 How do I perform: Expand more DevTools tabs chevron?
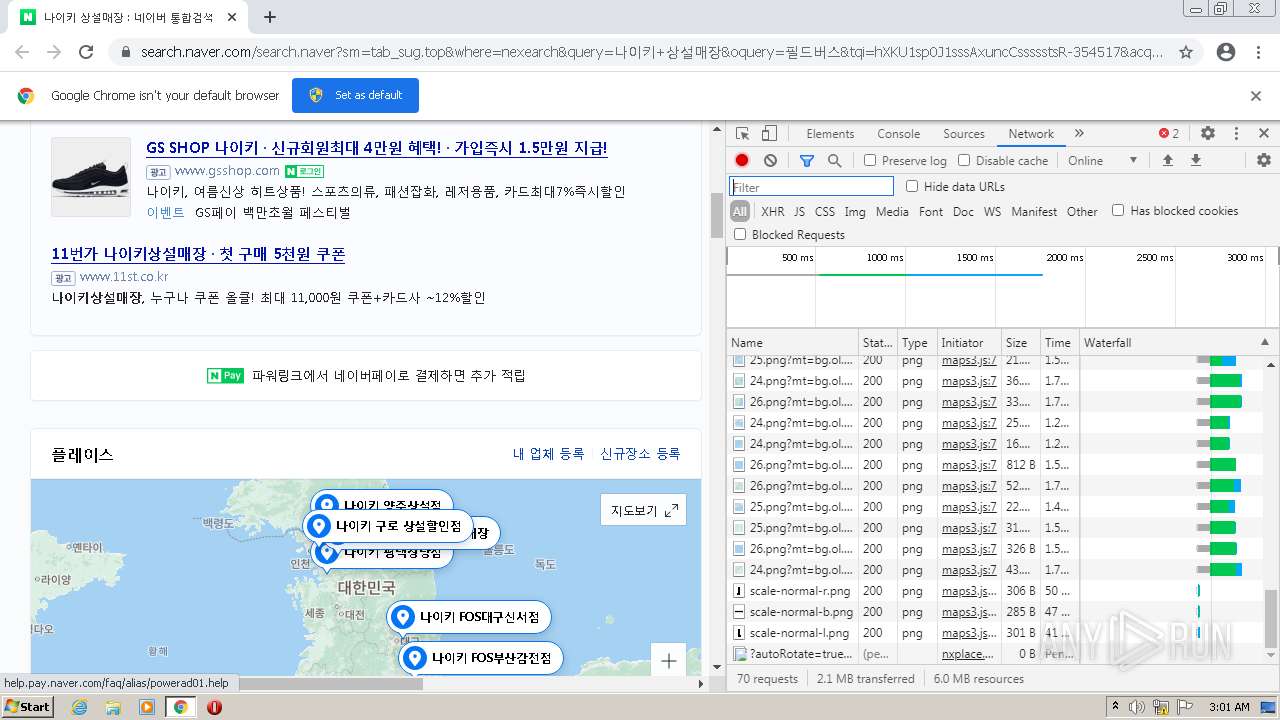point(1079,133)
